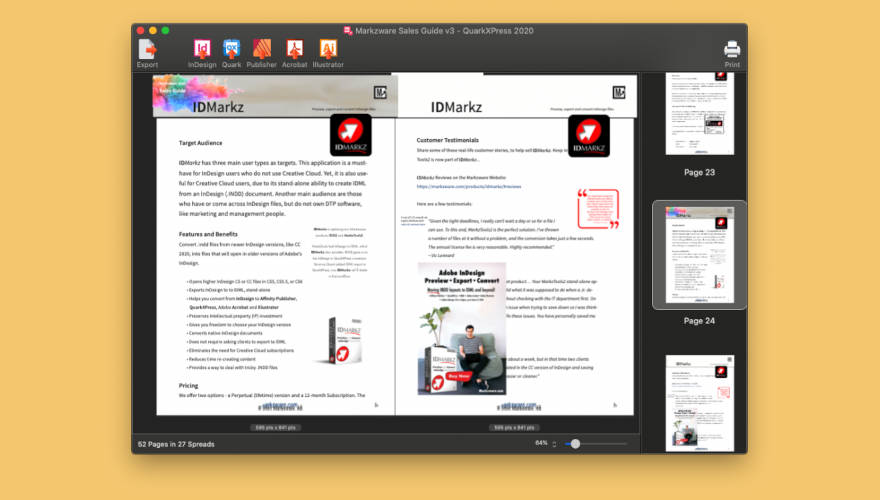This screenshot has height=500, width=880.
Task: Select the Page 24 thumbnail
Action: (699, 254)
